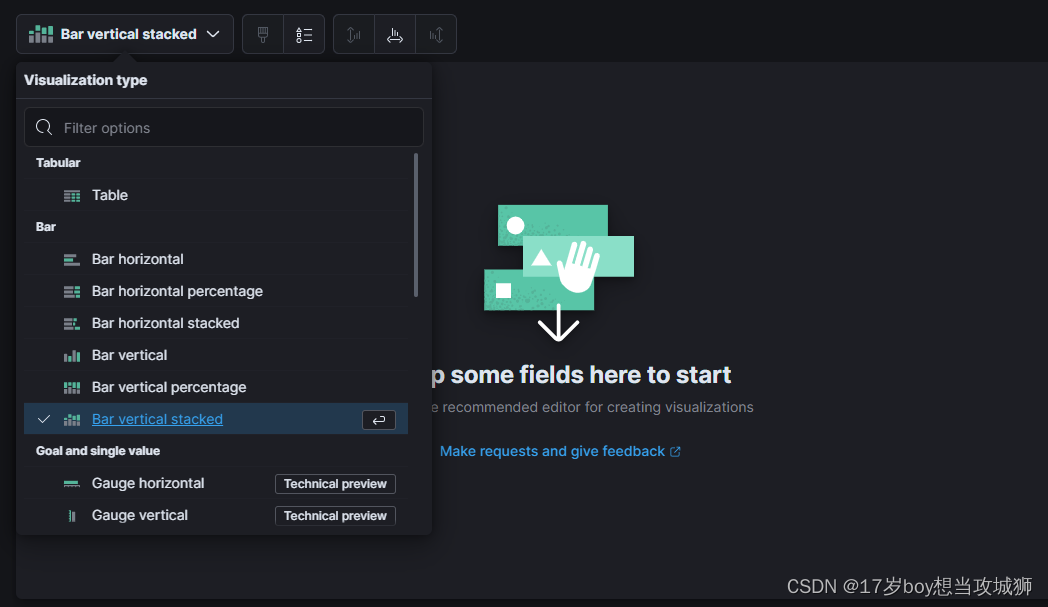
Task: Click the Goal and single value heading
Action: tap(98, 451)
